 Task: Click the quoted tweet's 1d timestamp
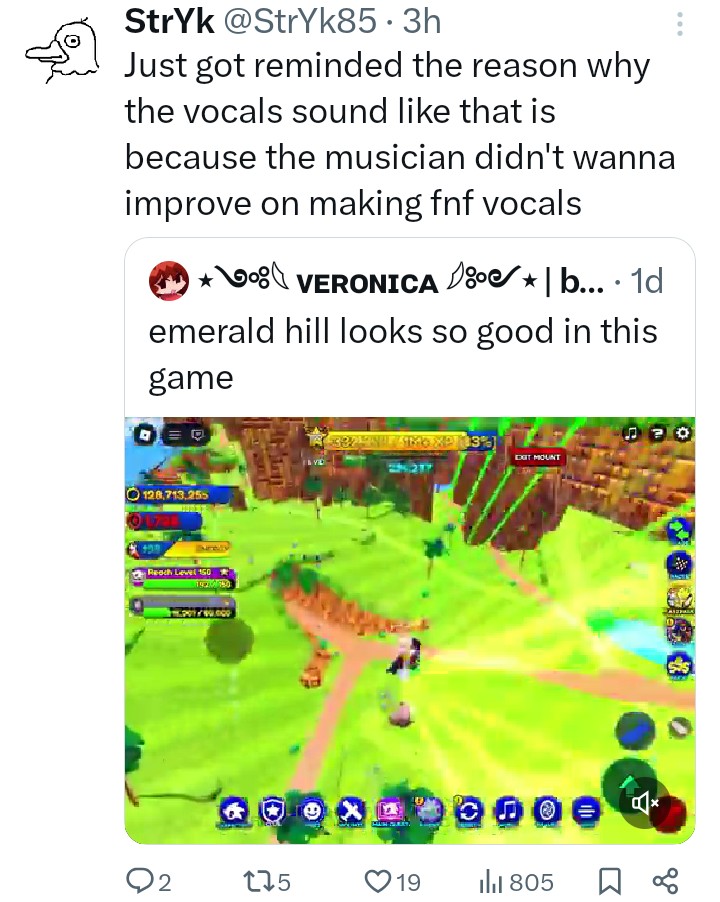647,281
